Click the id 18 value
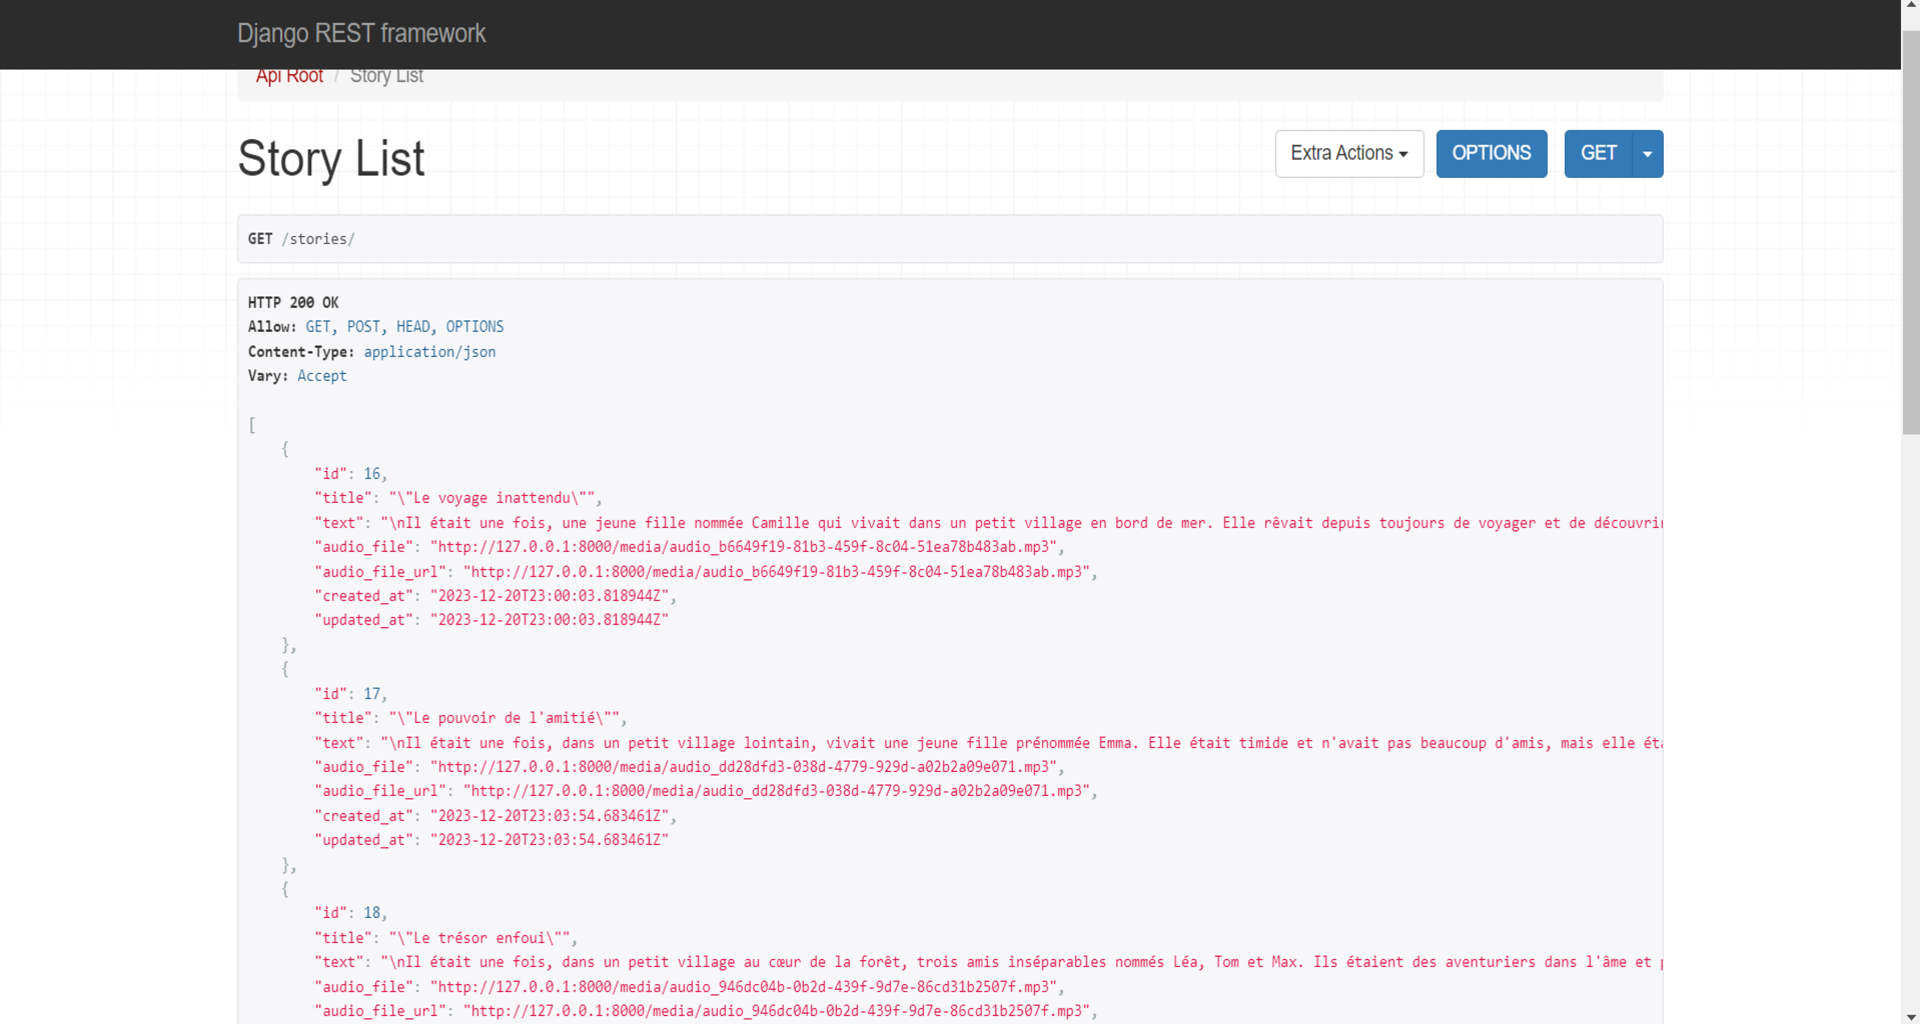 coord(372,913)
